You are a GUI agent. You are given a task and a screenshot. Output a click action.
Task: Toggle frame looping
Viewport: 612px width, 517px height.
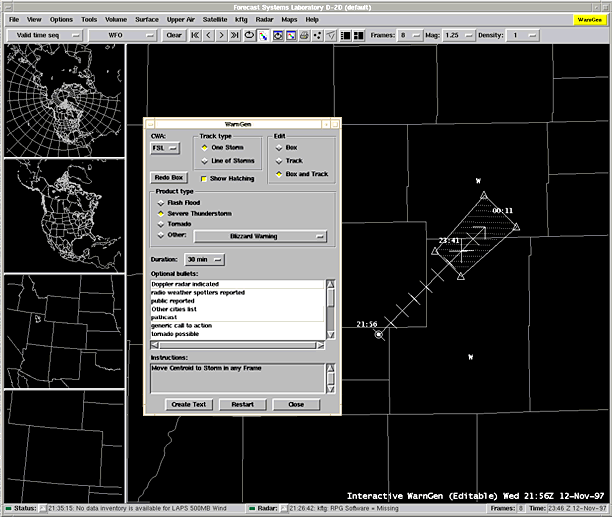(249, 36)
